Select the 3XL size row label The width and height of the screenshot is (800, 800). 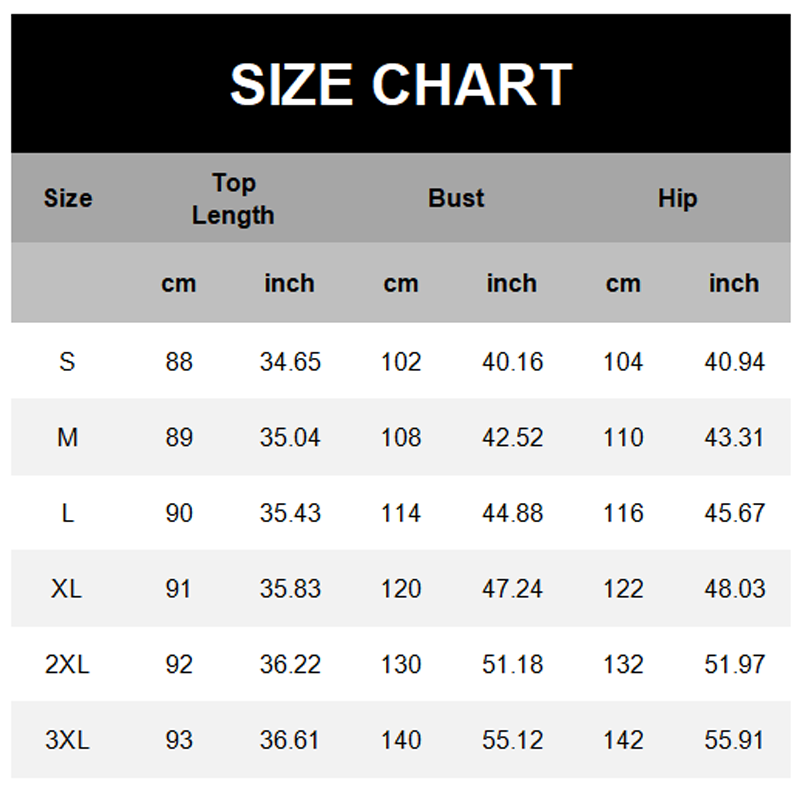pyautogui.click(x=67, y=740)
